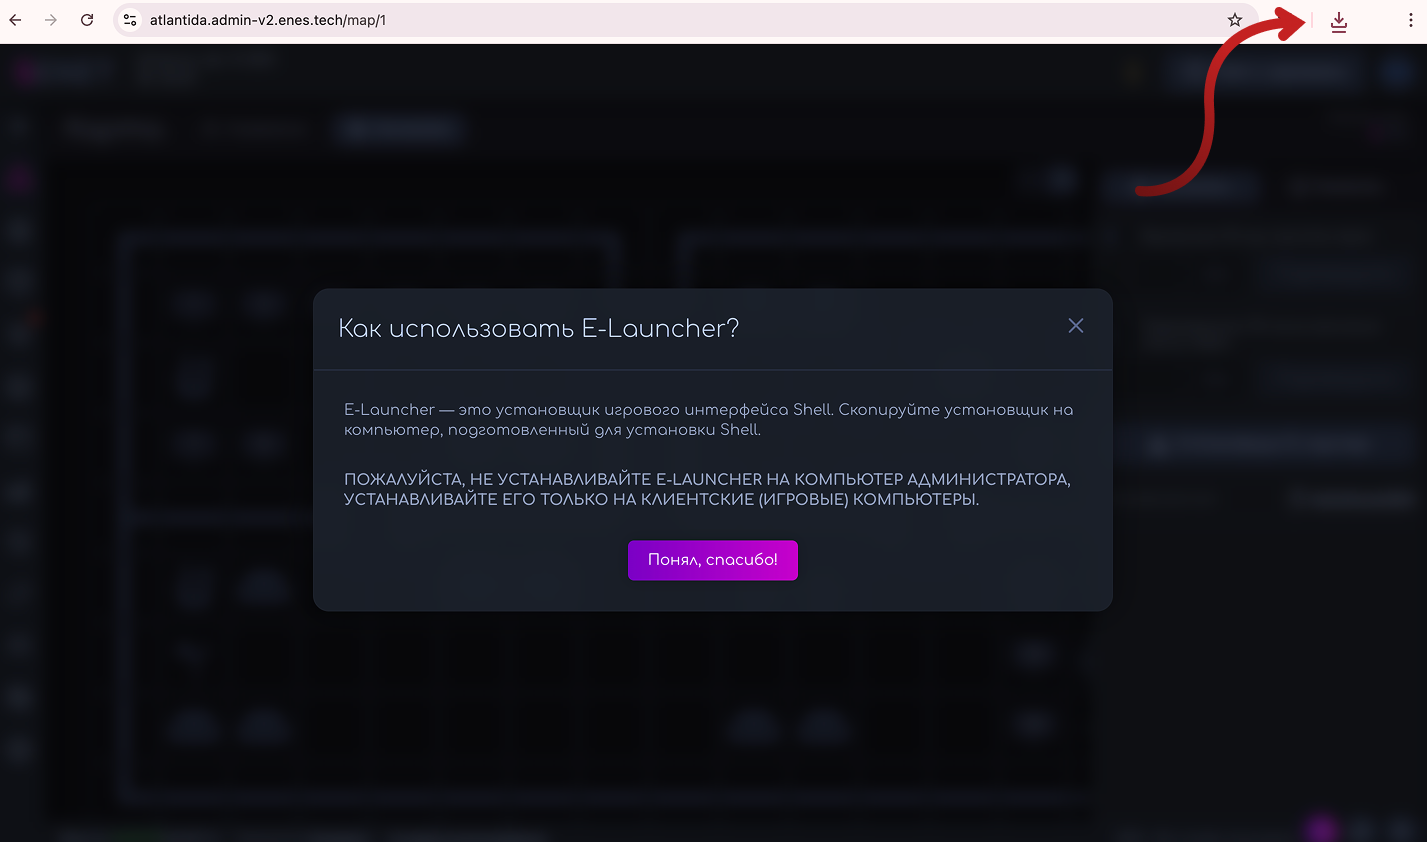Reload the atlantida admin page

(87, 19)
